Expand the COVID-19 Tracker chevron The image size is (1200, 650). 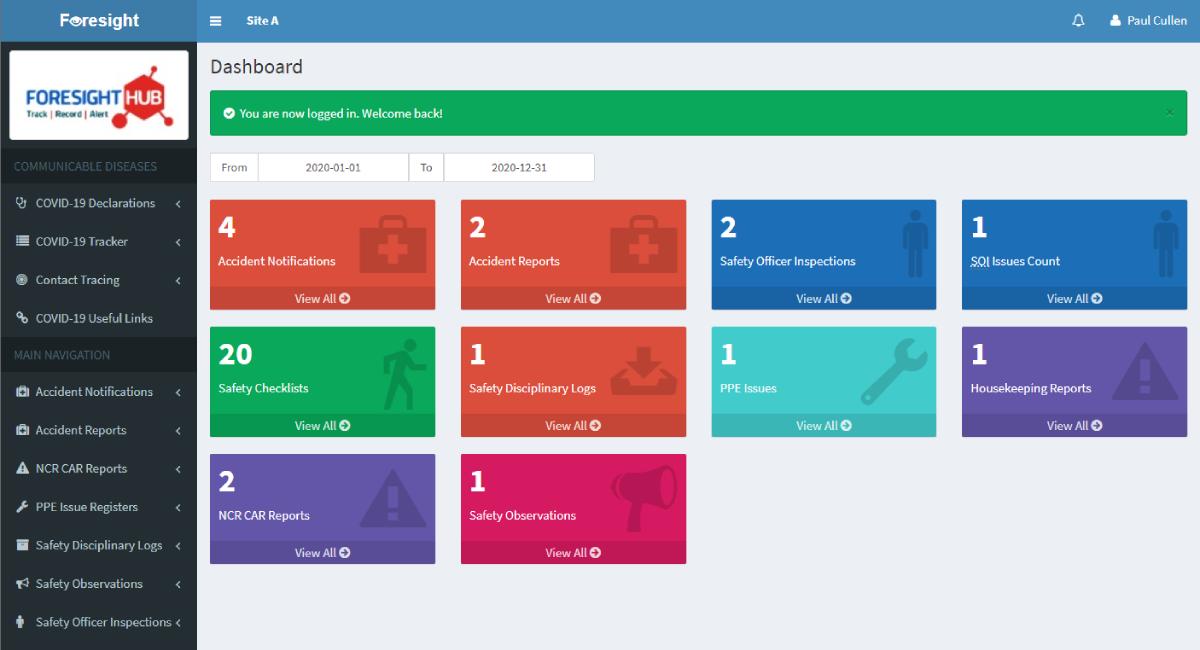(178, 242)
